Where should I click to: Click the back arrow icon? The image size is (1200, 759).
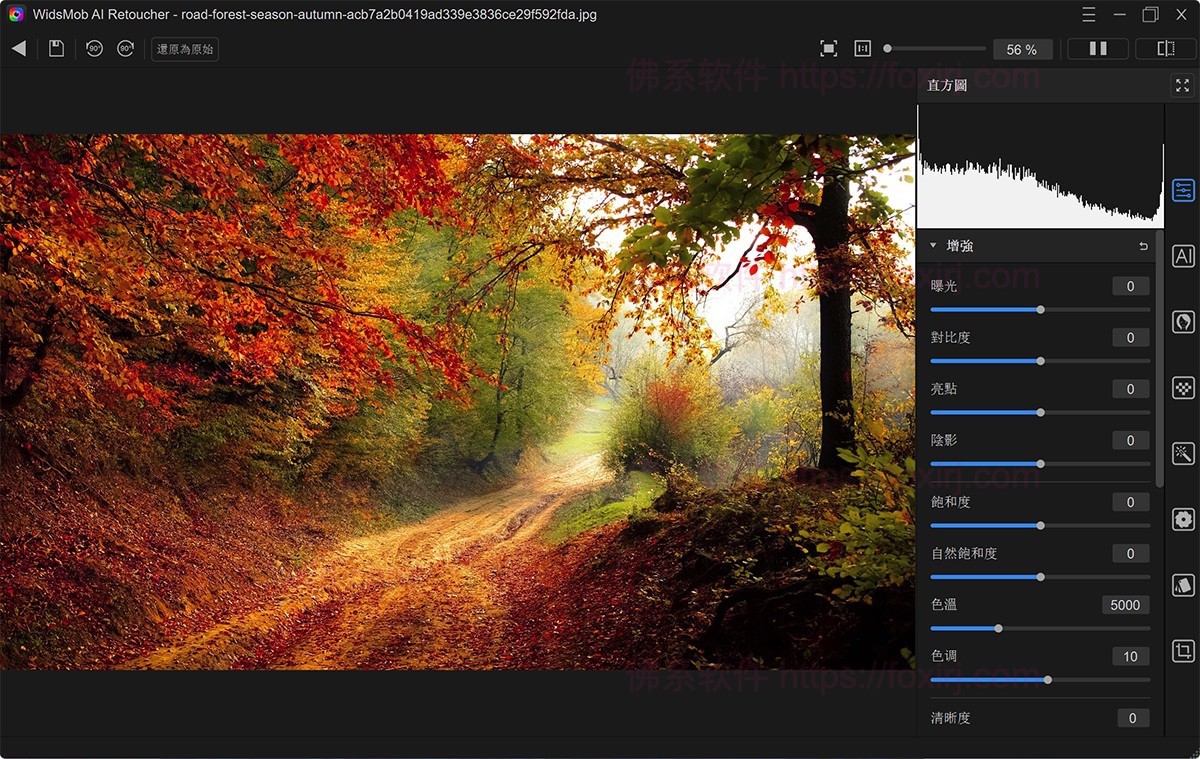(x=19, y=49)
